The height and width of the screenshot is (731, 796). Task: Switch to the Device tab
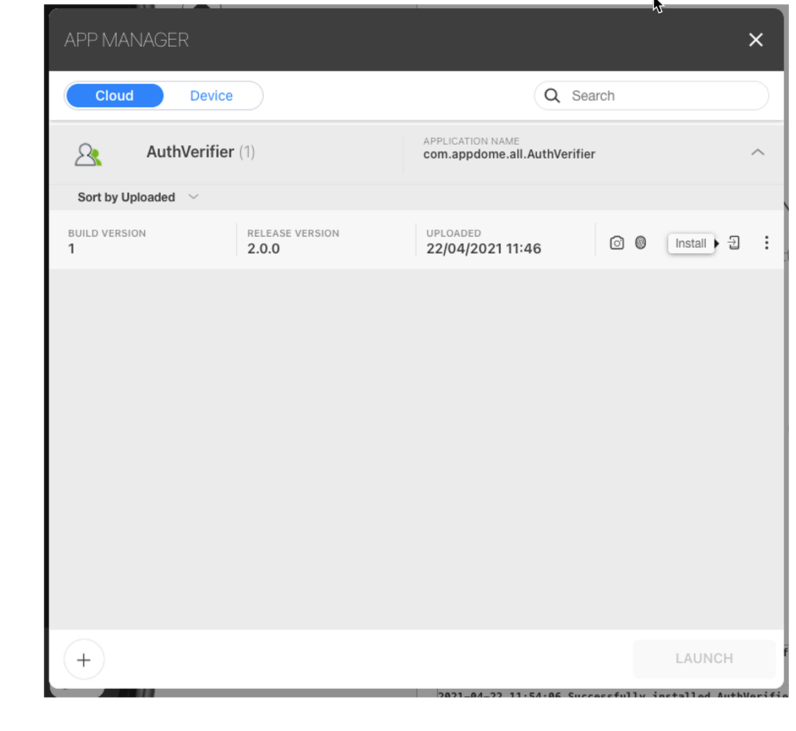211,96
